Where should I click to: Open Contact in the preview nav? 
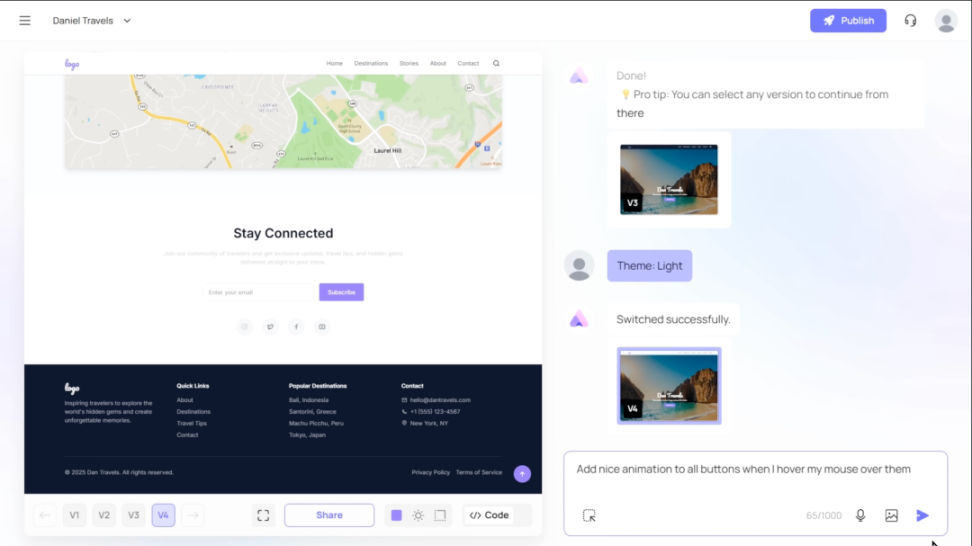[468, 63]
